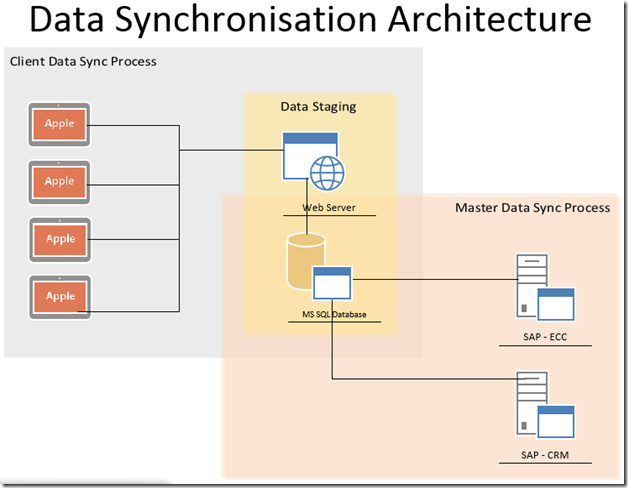Select the third Apple tablet from top
Image resolution: width=628 pixels, height=488 pixels.
pos(60,239)
